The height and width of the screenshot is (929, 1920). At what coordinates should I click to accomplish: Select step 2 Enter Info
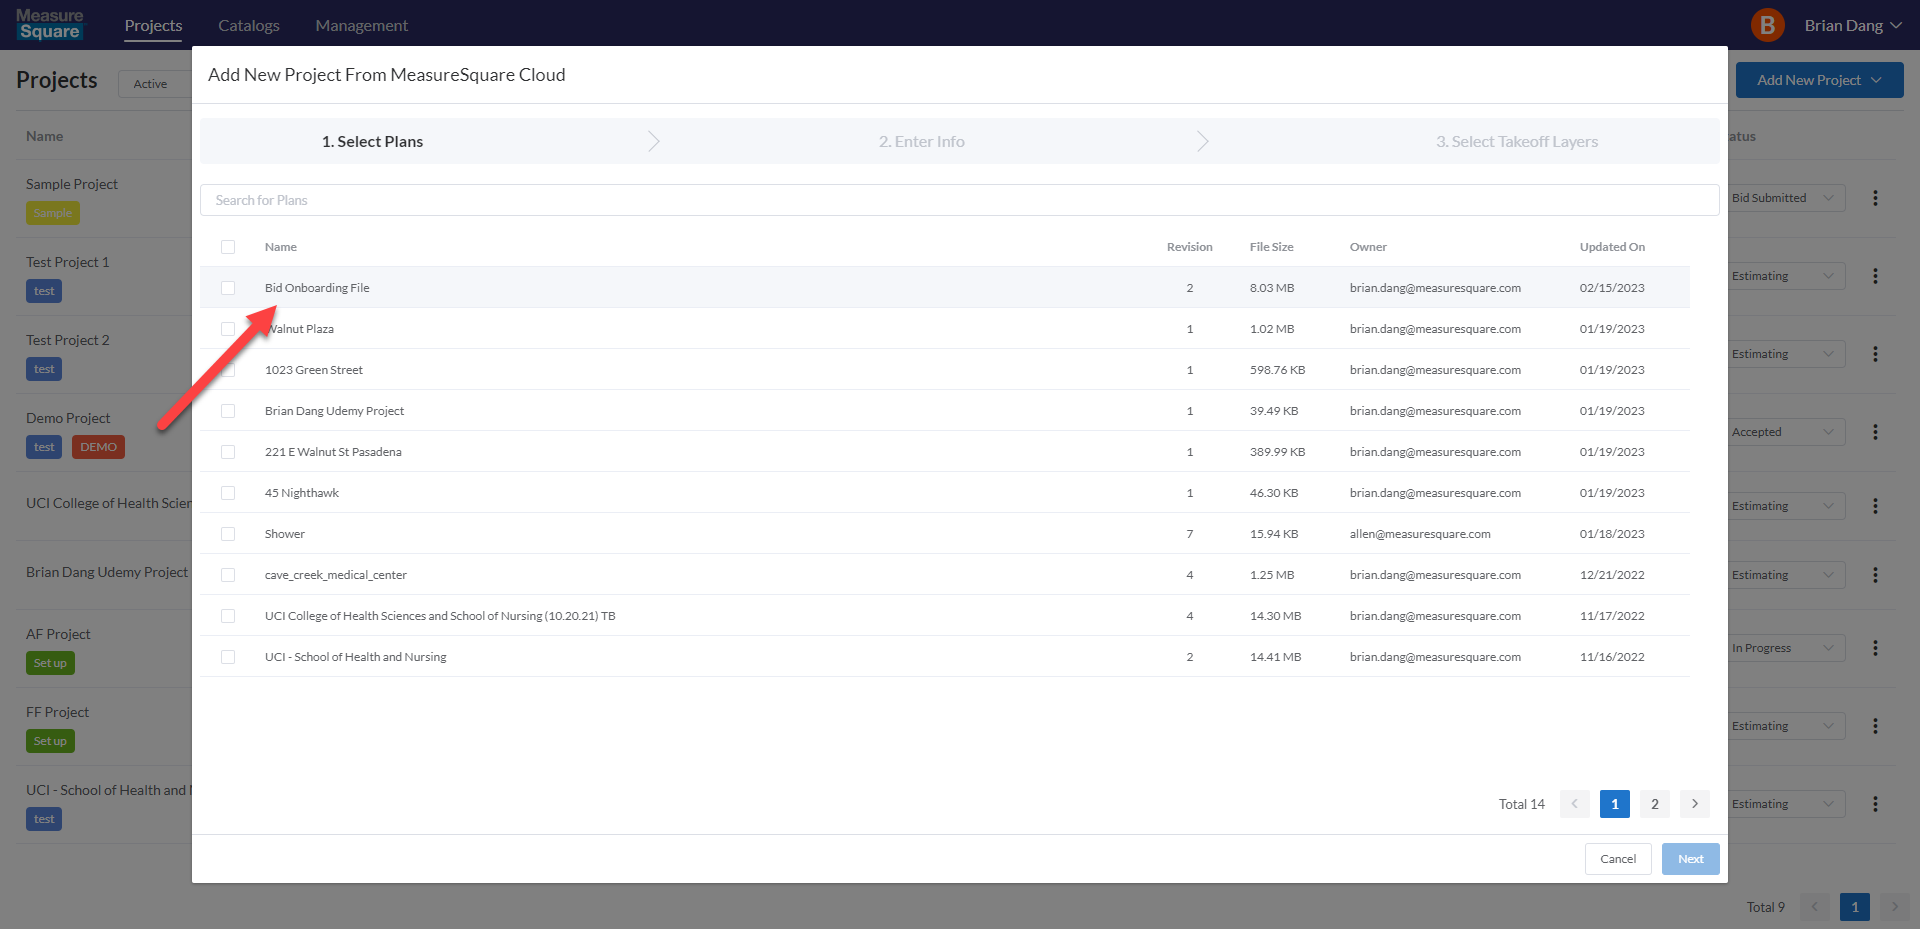(x=922, y=142)
